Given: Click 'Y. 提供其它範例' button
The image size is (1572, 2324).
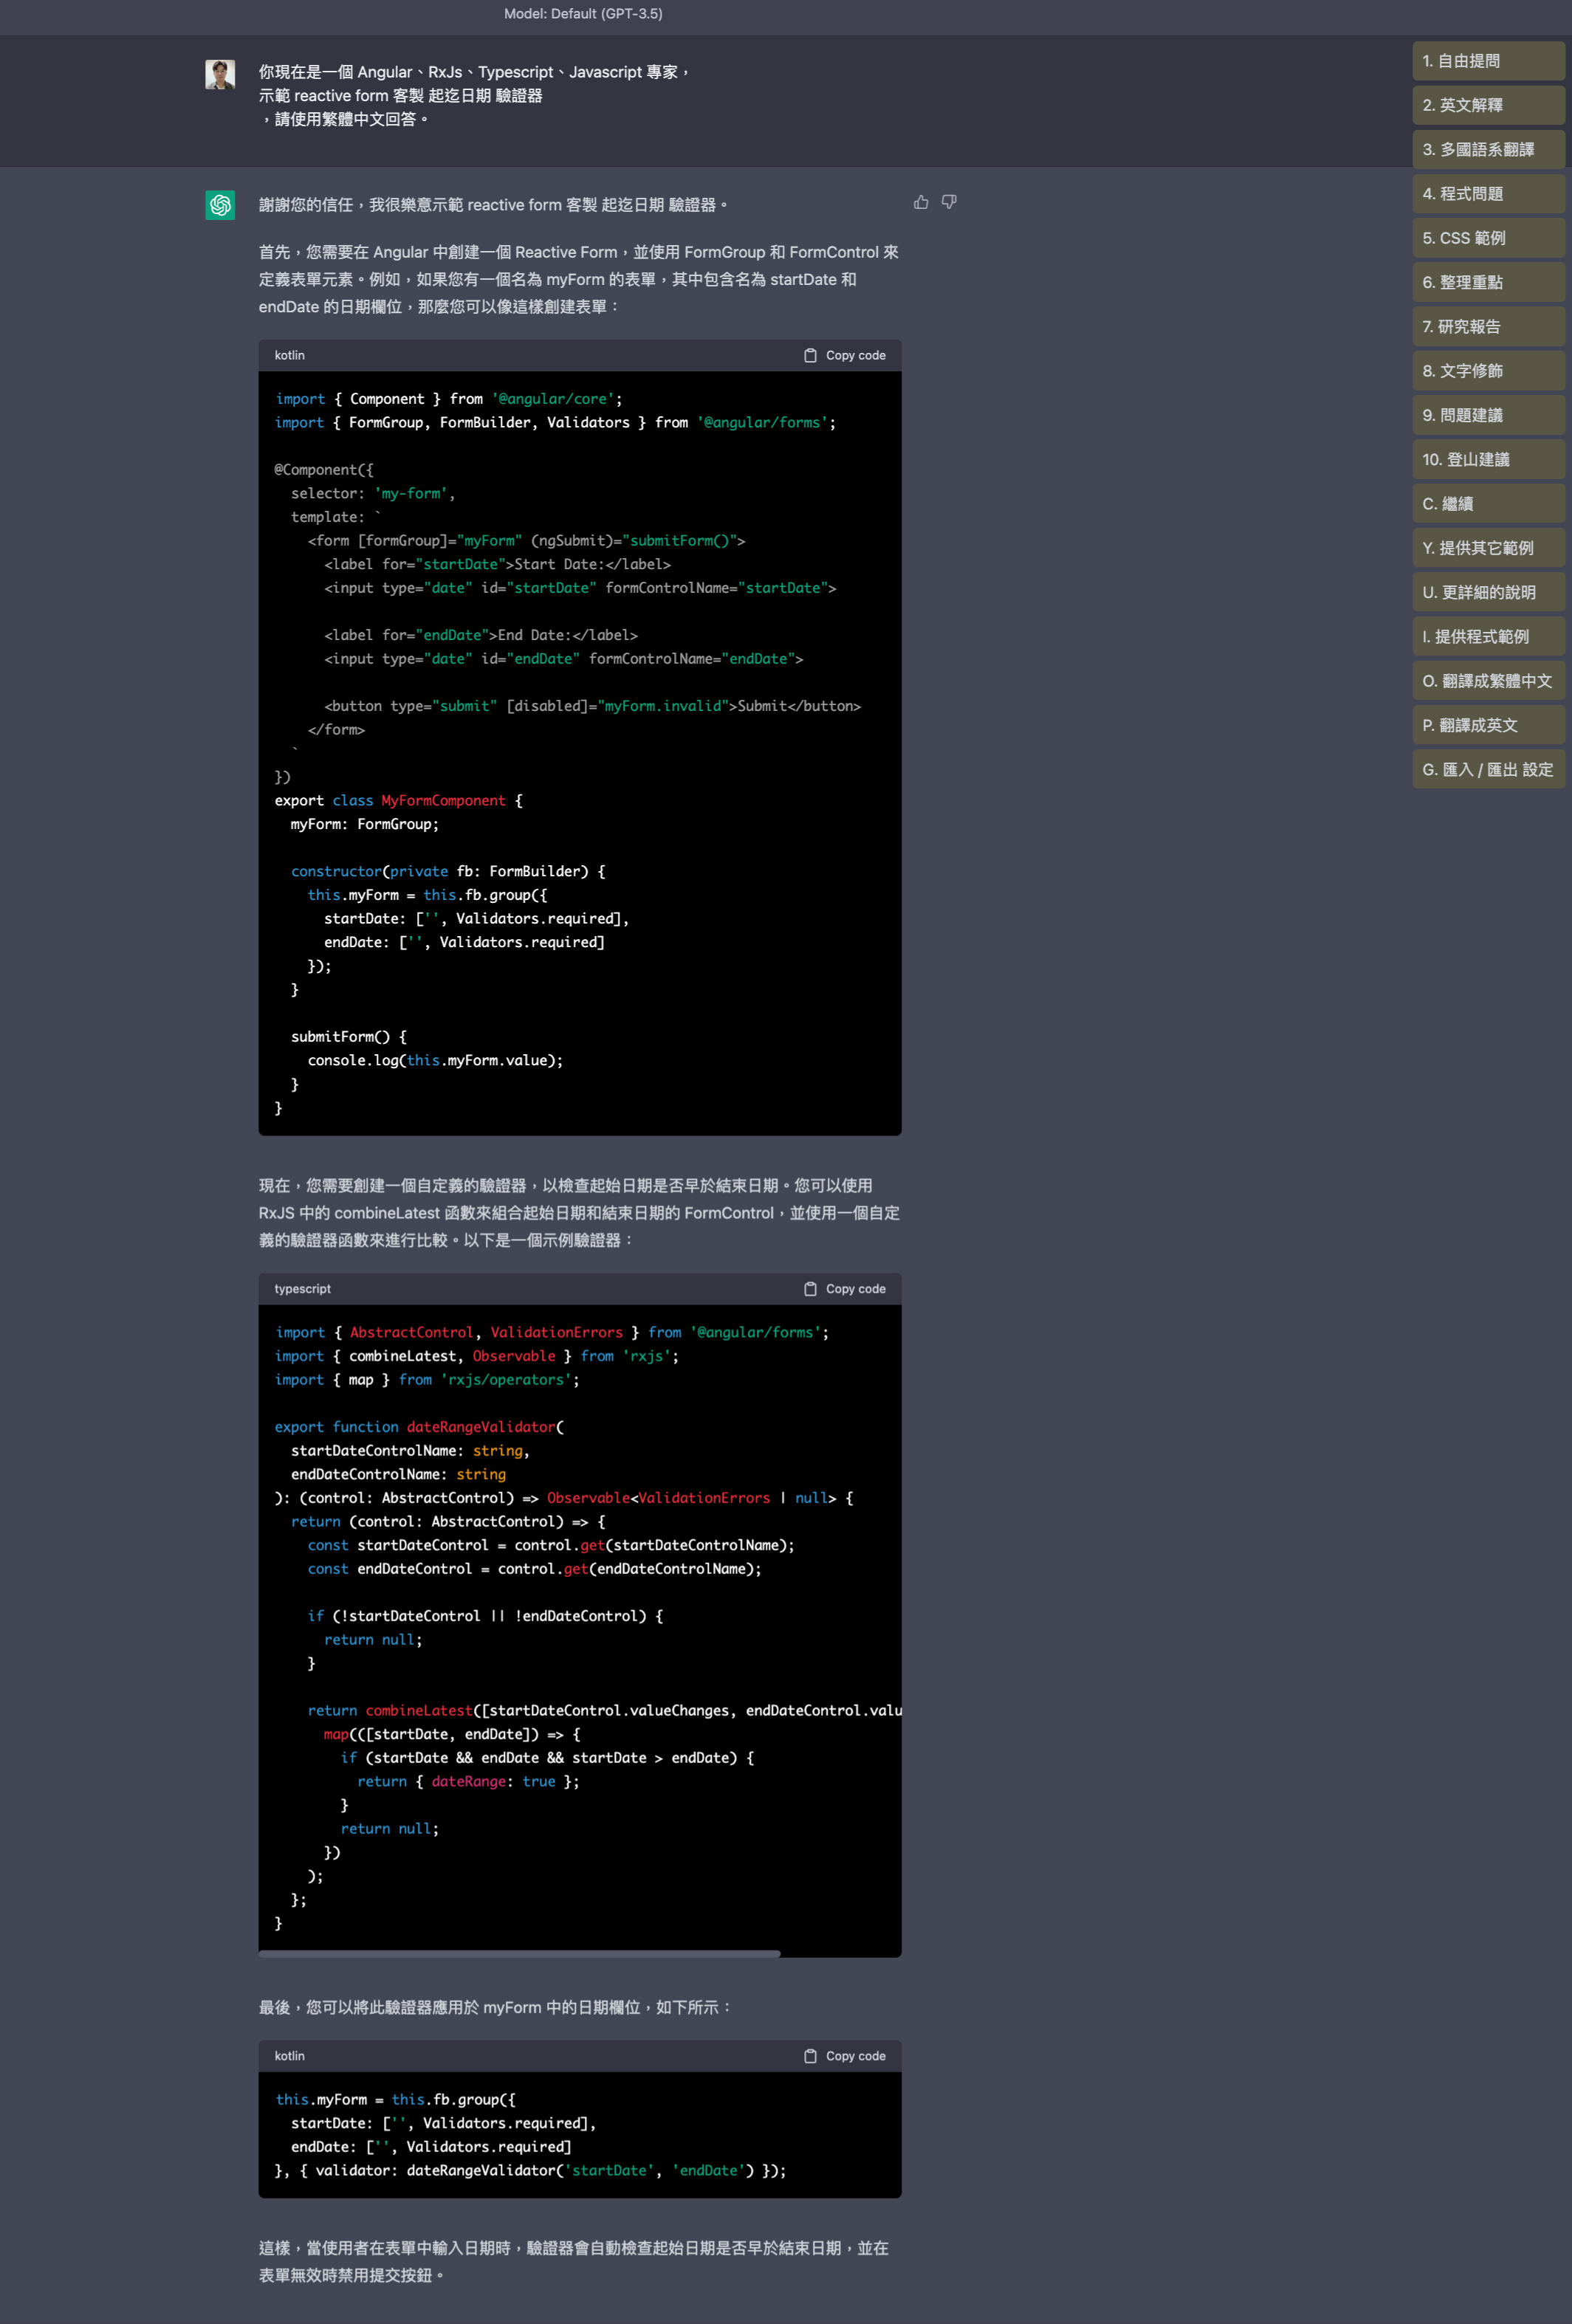Looking at the screenshot, I should click(x=1488, y=548).
